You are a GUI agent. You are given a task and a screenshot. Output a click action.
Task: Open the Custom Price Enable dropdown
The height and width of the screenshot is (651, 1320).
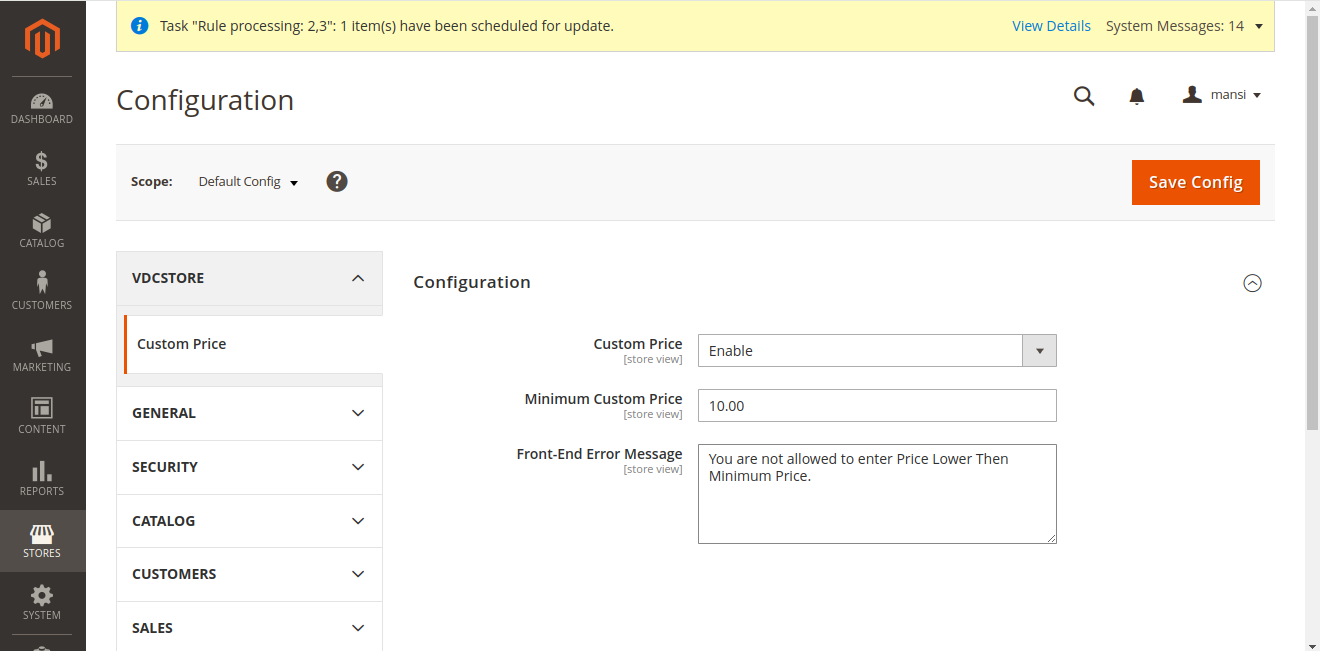pos(876,351)
